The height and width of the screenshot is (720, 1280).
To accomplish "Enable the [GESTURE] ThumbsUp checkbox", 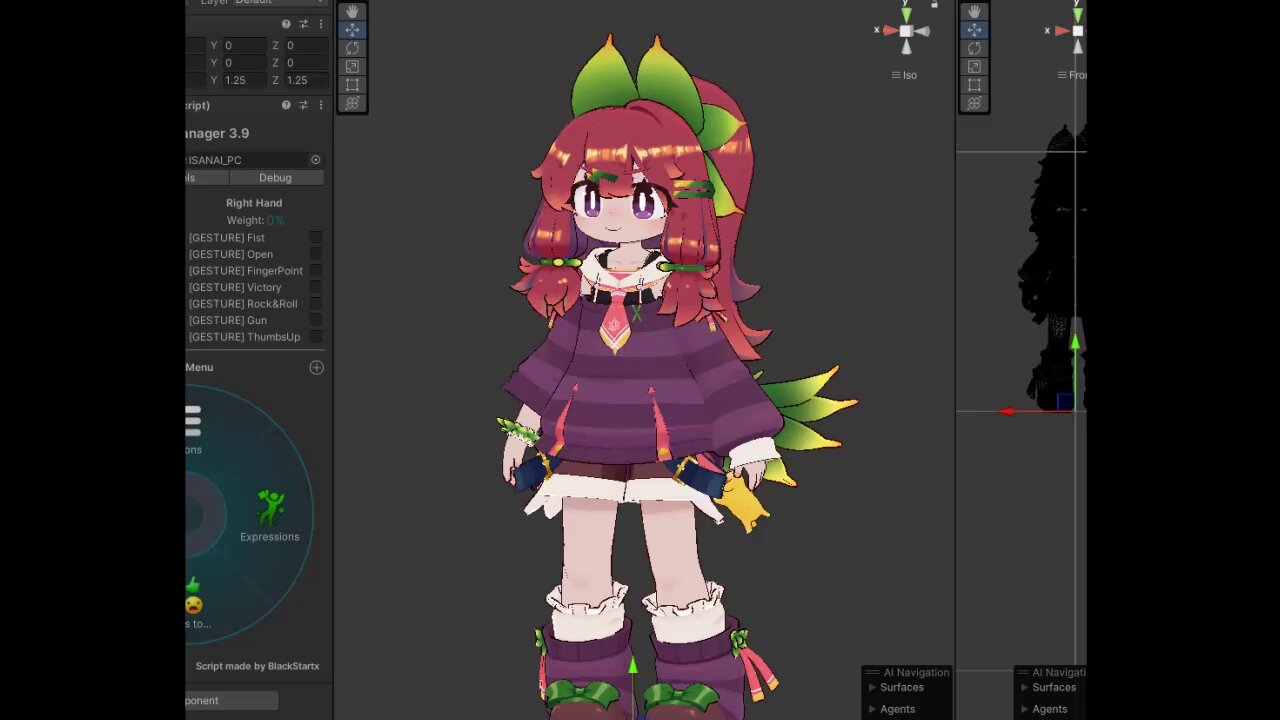I will [316, 337].
